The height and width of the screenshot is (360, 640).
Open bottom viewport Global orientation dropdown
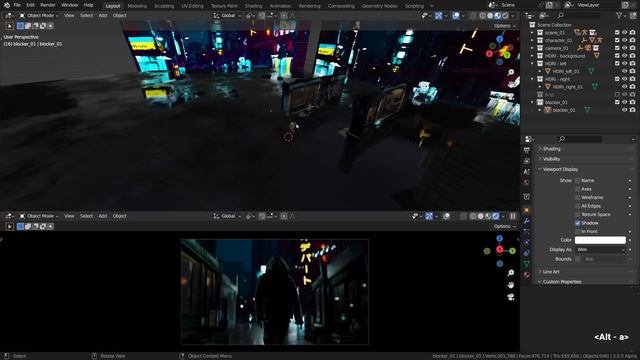click(x=227, y=216)
